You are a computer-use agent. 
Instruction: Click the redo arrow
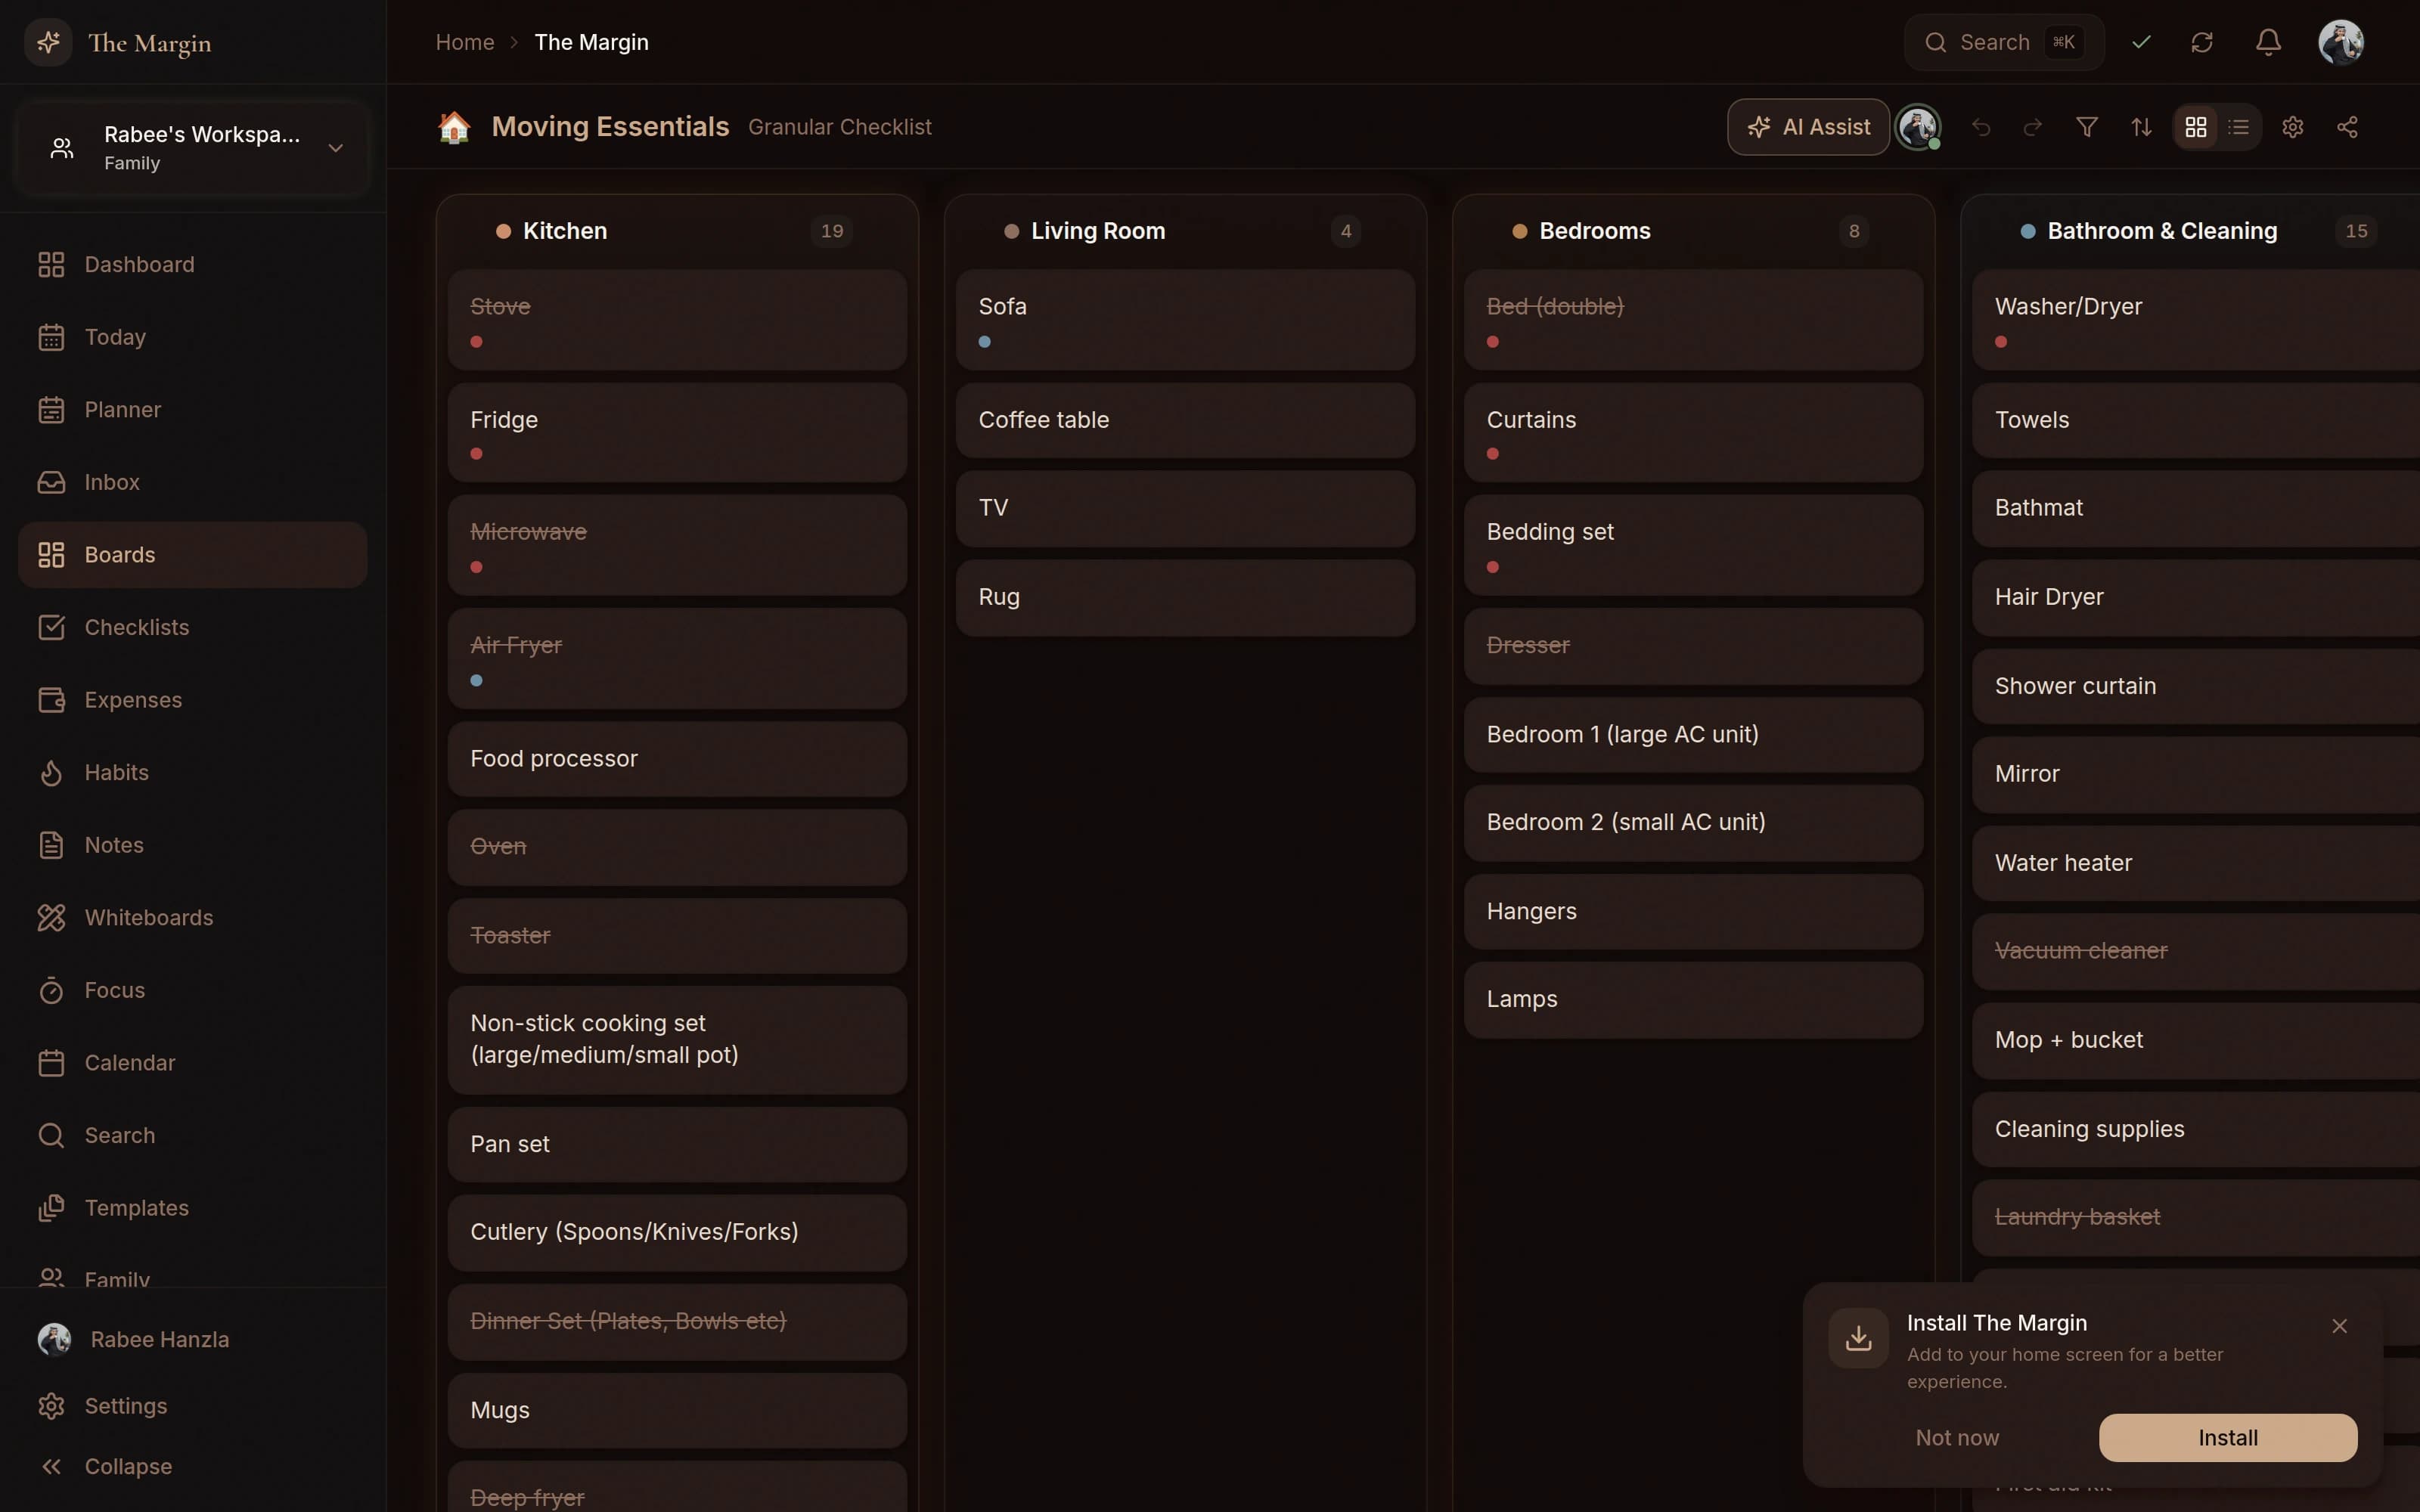(2033, 127)
